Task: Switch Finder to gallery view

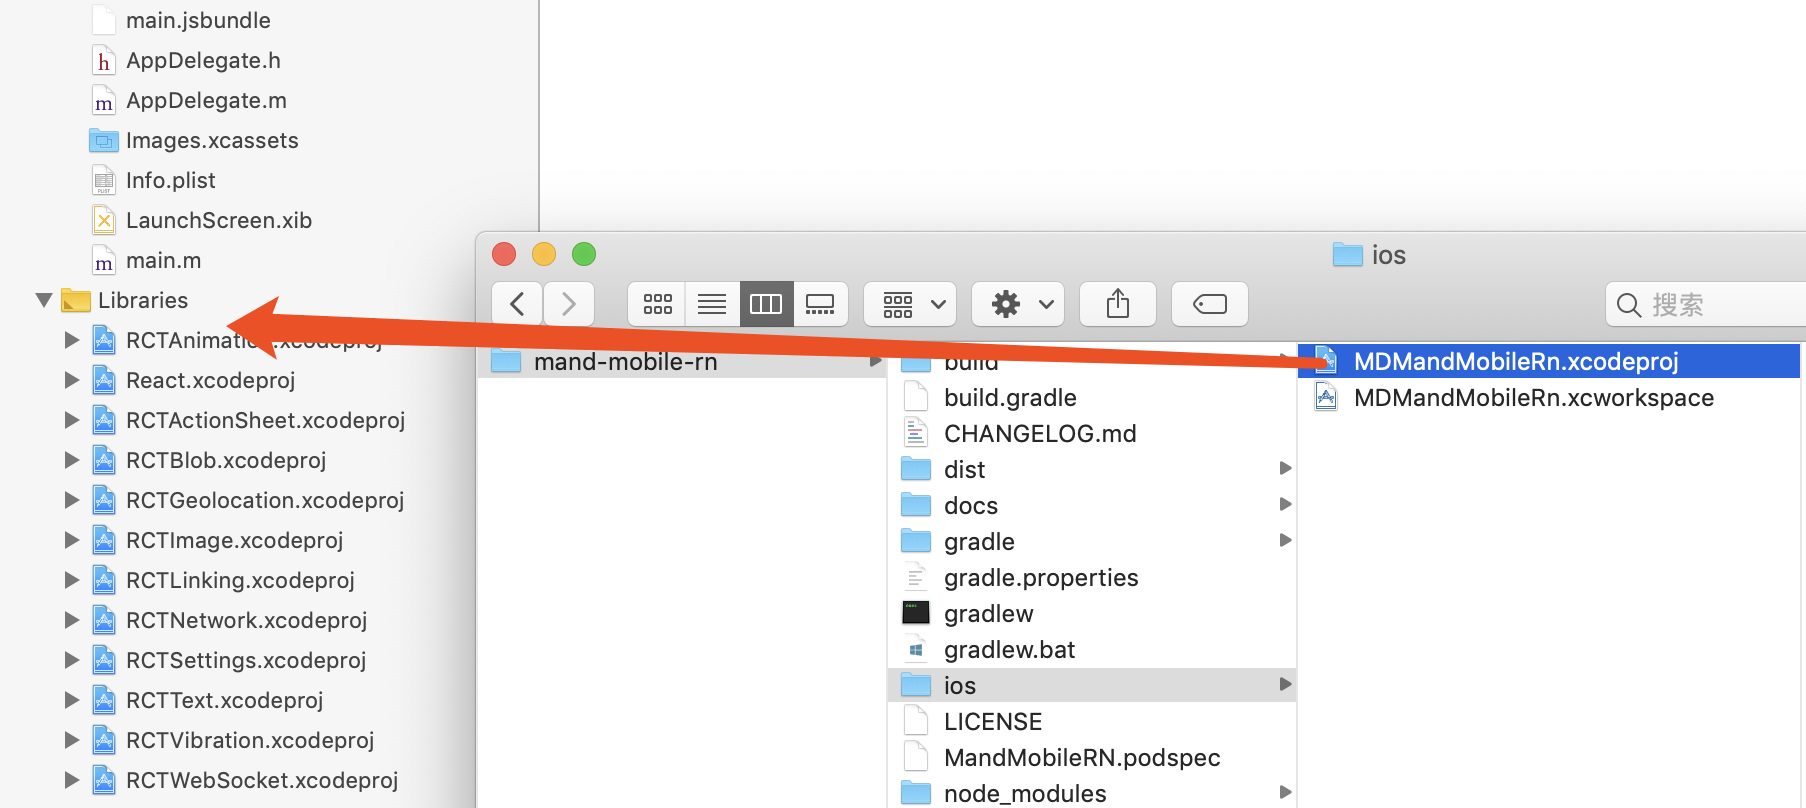Action: pyautogui.click(x=820, y=304)
